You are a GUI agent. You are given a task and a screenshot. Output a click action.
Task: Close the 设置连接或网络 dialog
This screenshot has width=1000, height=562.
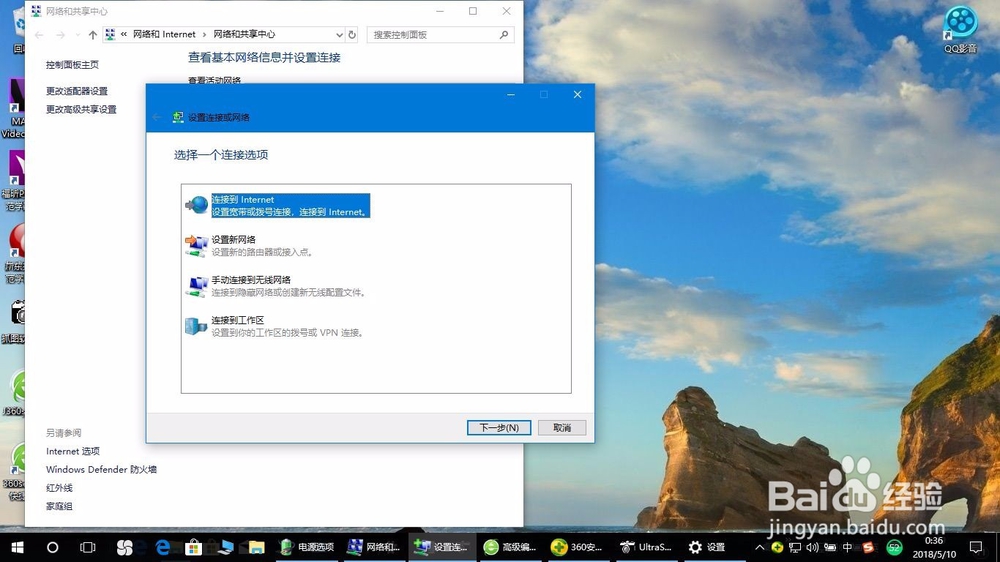point(577,94)
